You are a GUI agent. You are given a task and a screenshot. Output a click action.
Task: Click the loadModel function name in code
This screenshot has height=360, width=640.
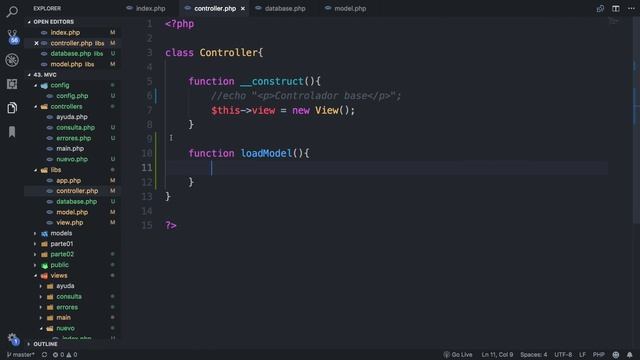coord(266,153)
